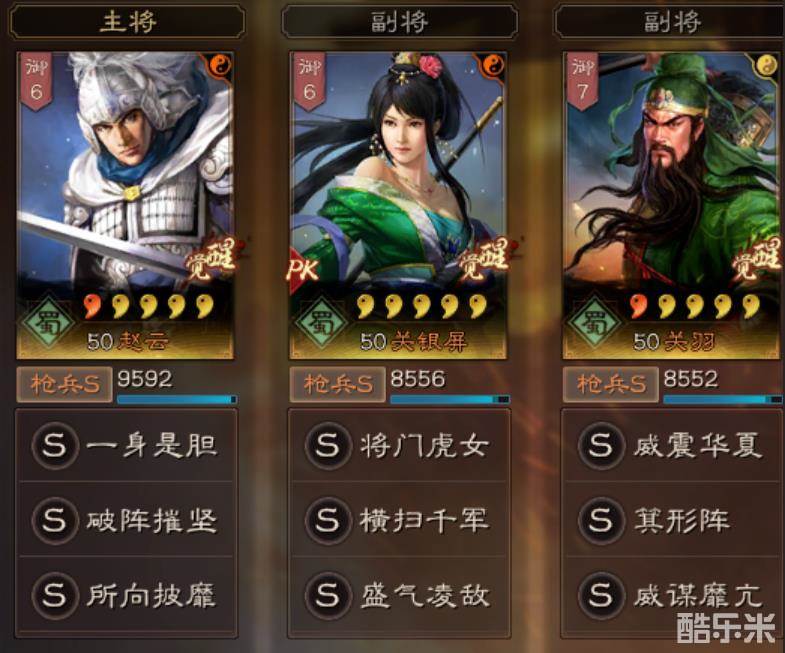Image resolution: width=785 pixels, height=653 pixels.
Task: Click the PK badge on 关银屏's card
Action: tap(302, 269)
